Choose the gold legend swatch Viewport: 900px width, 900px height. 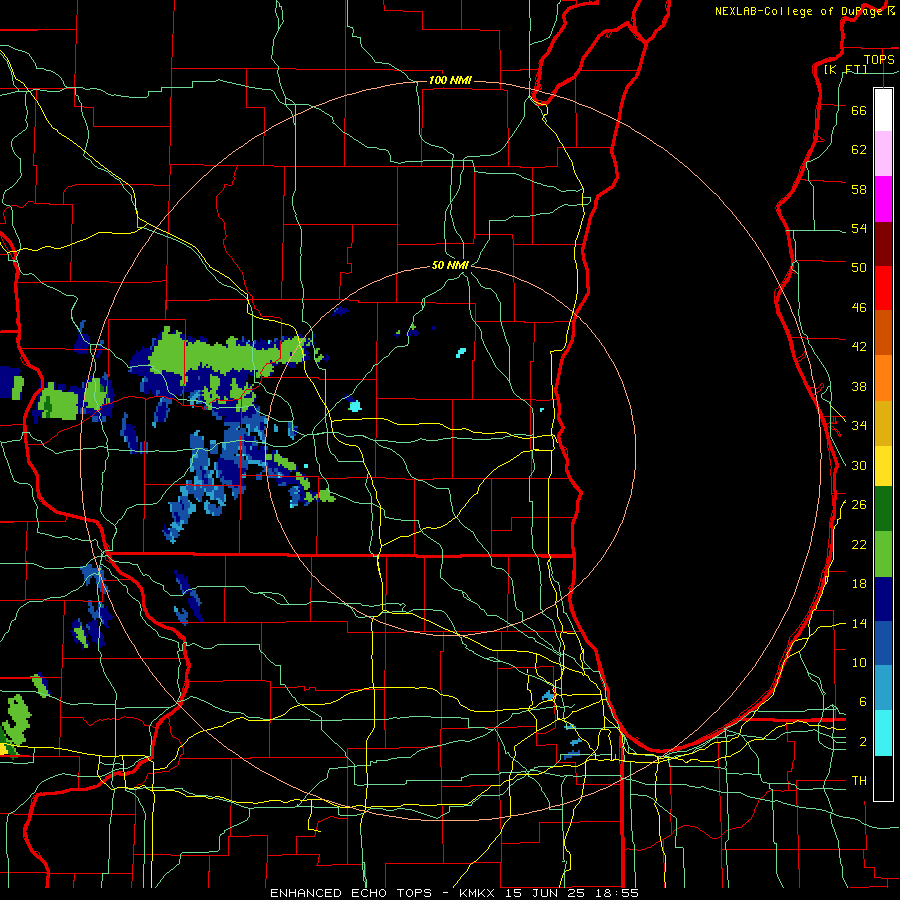click(883, 423)
